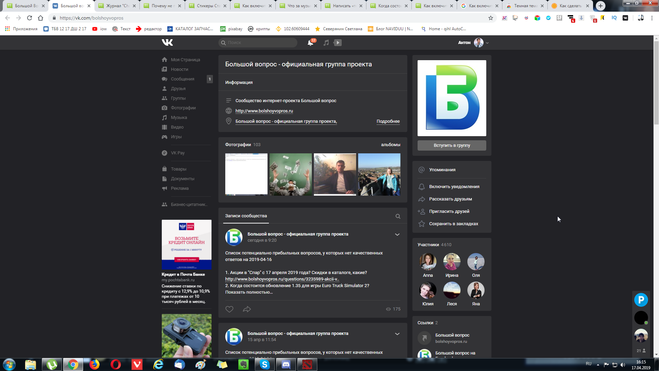Screen dimensions: 659x371
Task: Focus the VK search field
Action: [258, 42]
